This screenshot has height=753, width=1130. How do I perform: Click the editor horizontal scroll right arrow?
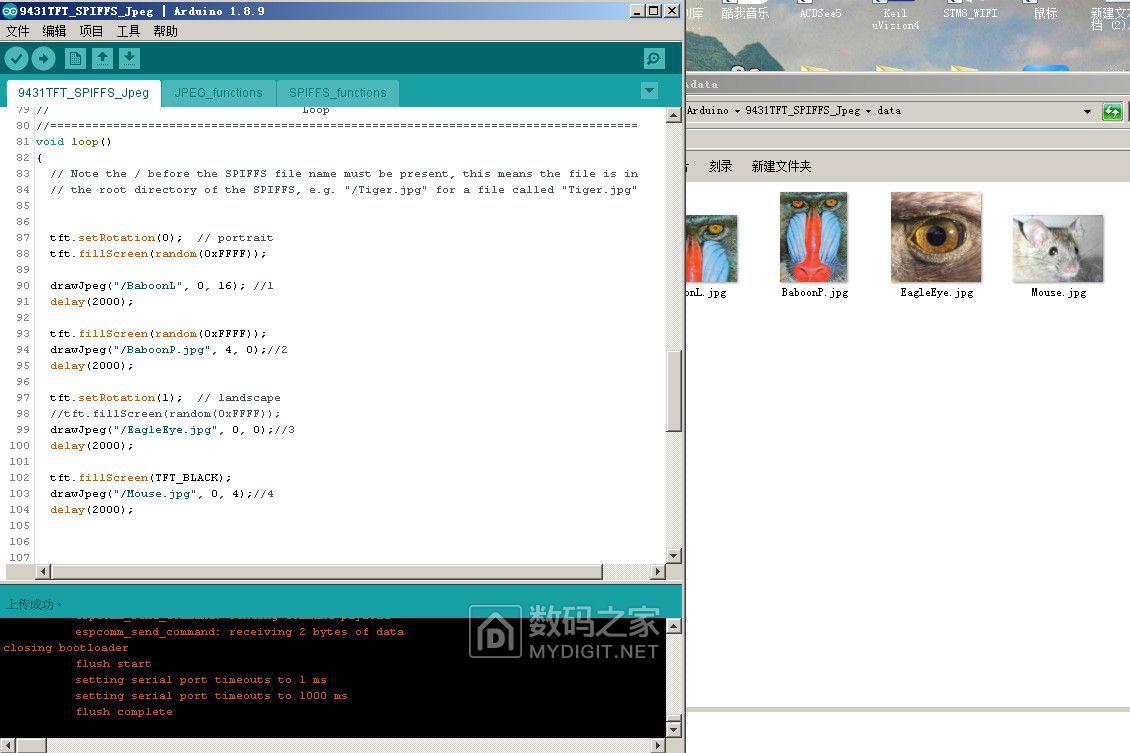click(657, 571)
